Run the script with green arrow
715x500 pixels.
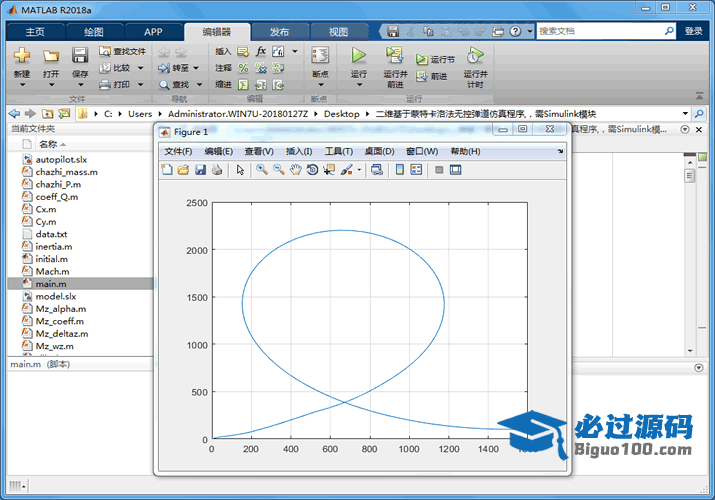coord(358,56)
